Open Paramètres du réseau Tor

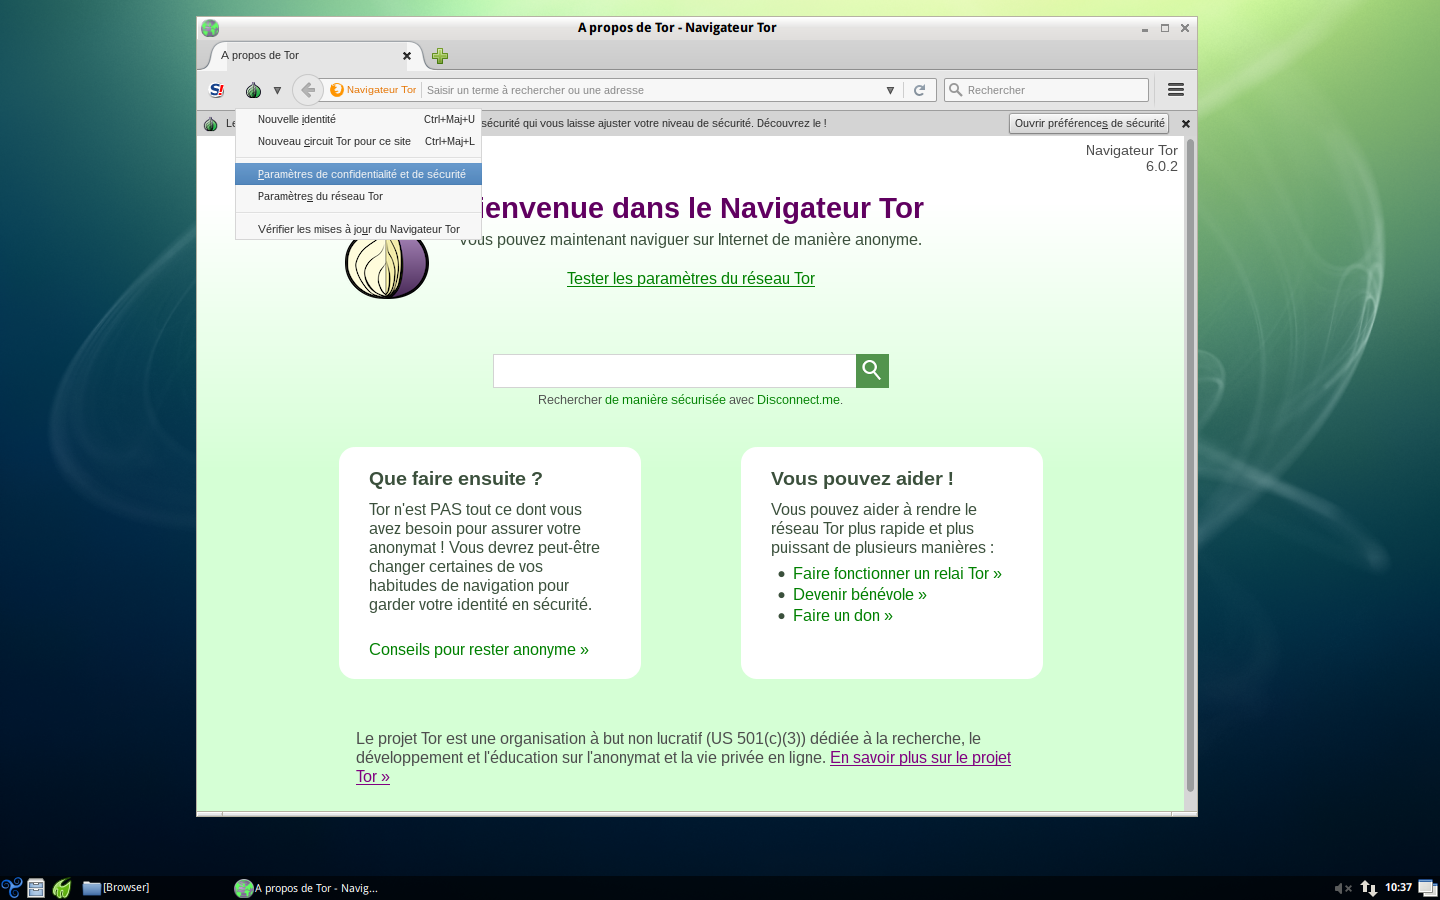(x=358, y=196)
